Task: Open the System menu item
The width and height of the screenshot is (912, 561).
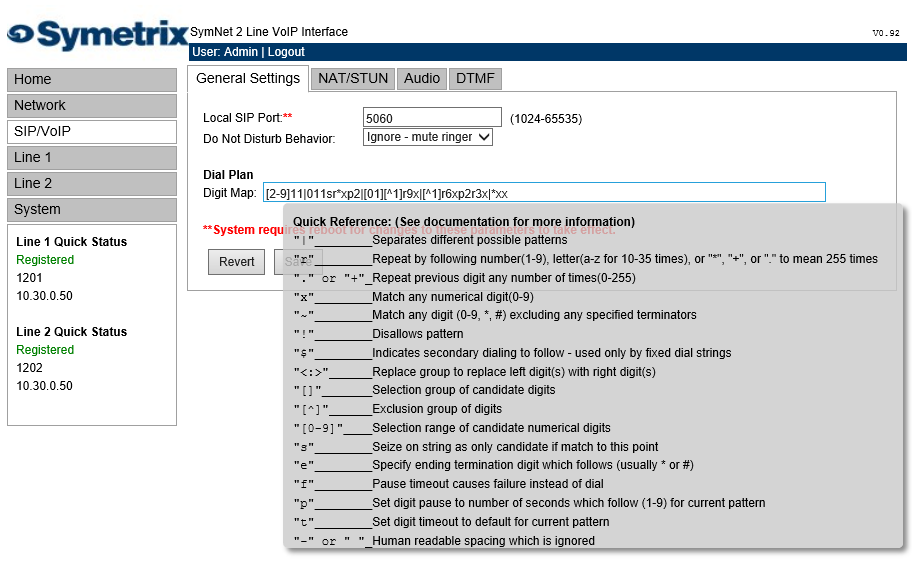Action: point(92,209)
